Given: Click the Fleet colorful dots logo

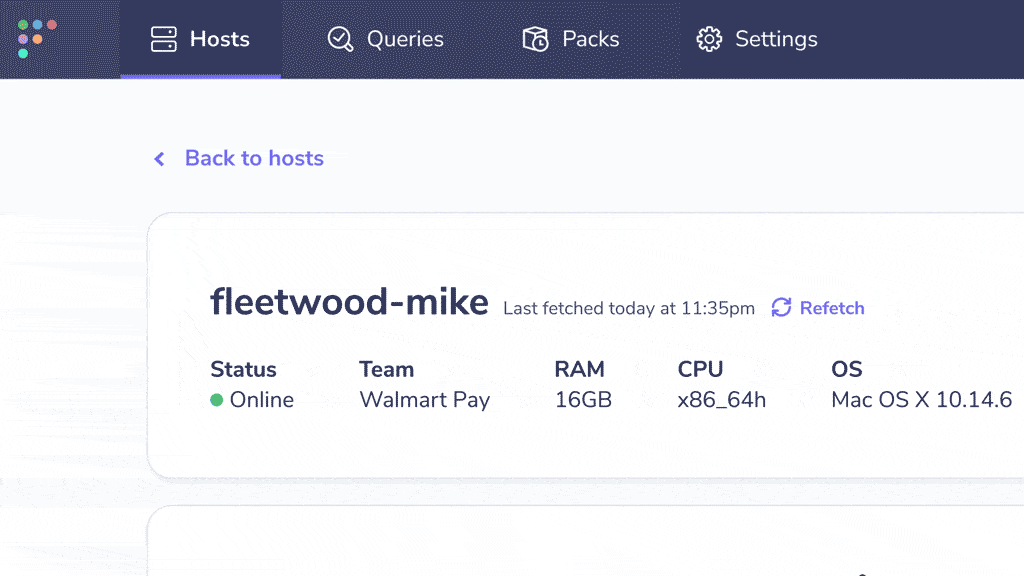Looking at the screenshot, I should [x=37, y=39].
